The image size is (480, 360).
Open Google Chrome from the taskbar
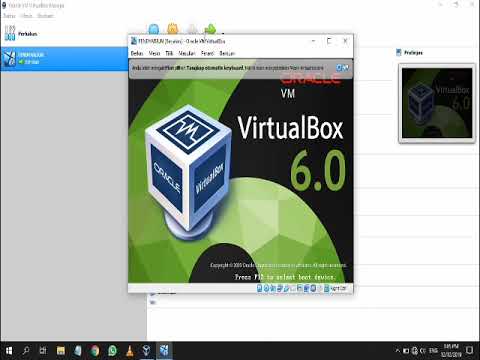(x=95, y=351)
